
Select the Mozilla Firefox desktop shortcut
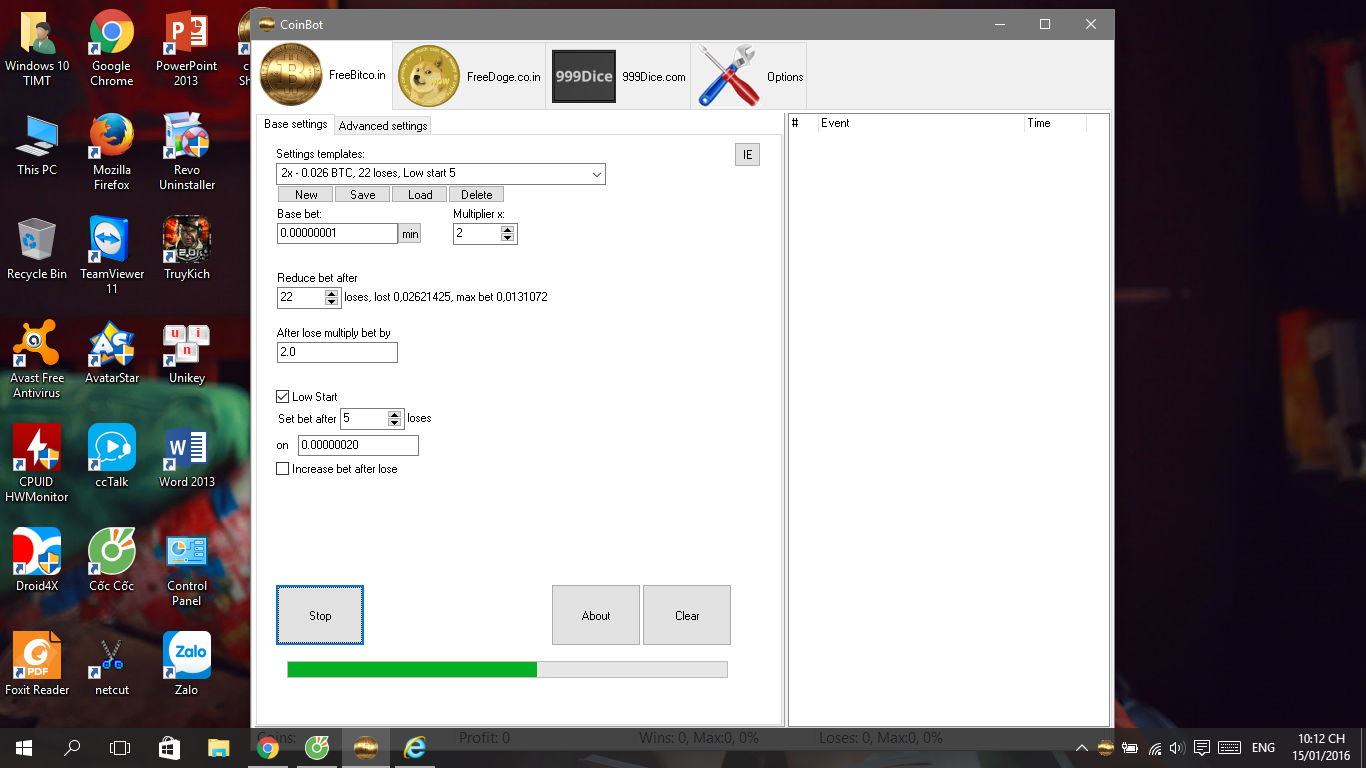coord(112,152)
